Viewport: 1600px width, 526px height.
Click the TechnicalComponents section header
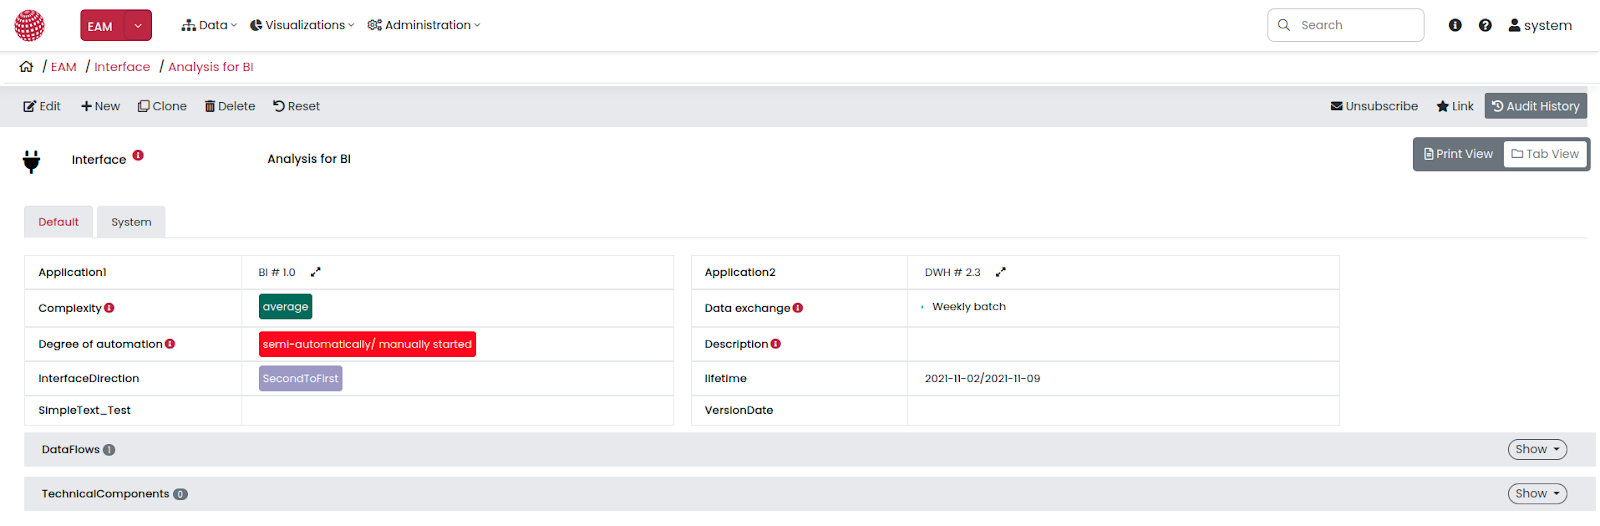pyautogui.click(x=810, y=494)
